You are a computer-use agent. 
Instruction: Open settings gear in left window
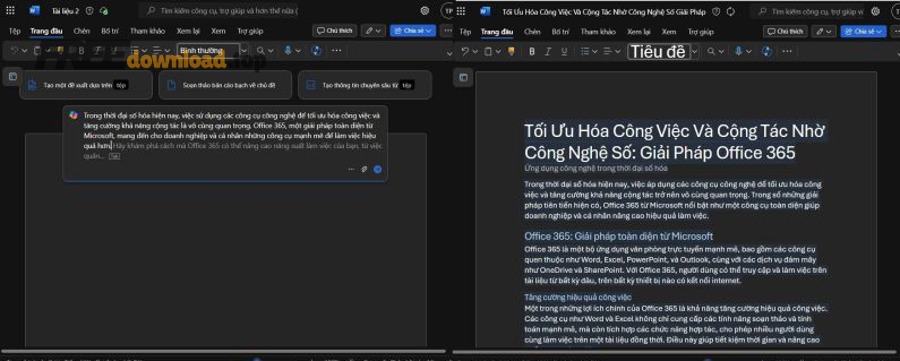pyautogui.click(x=425, y=10)
